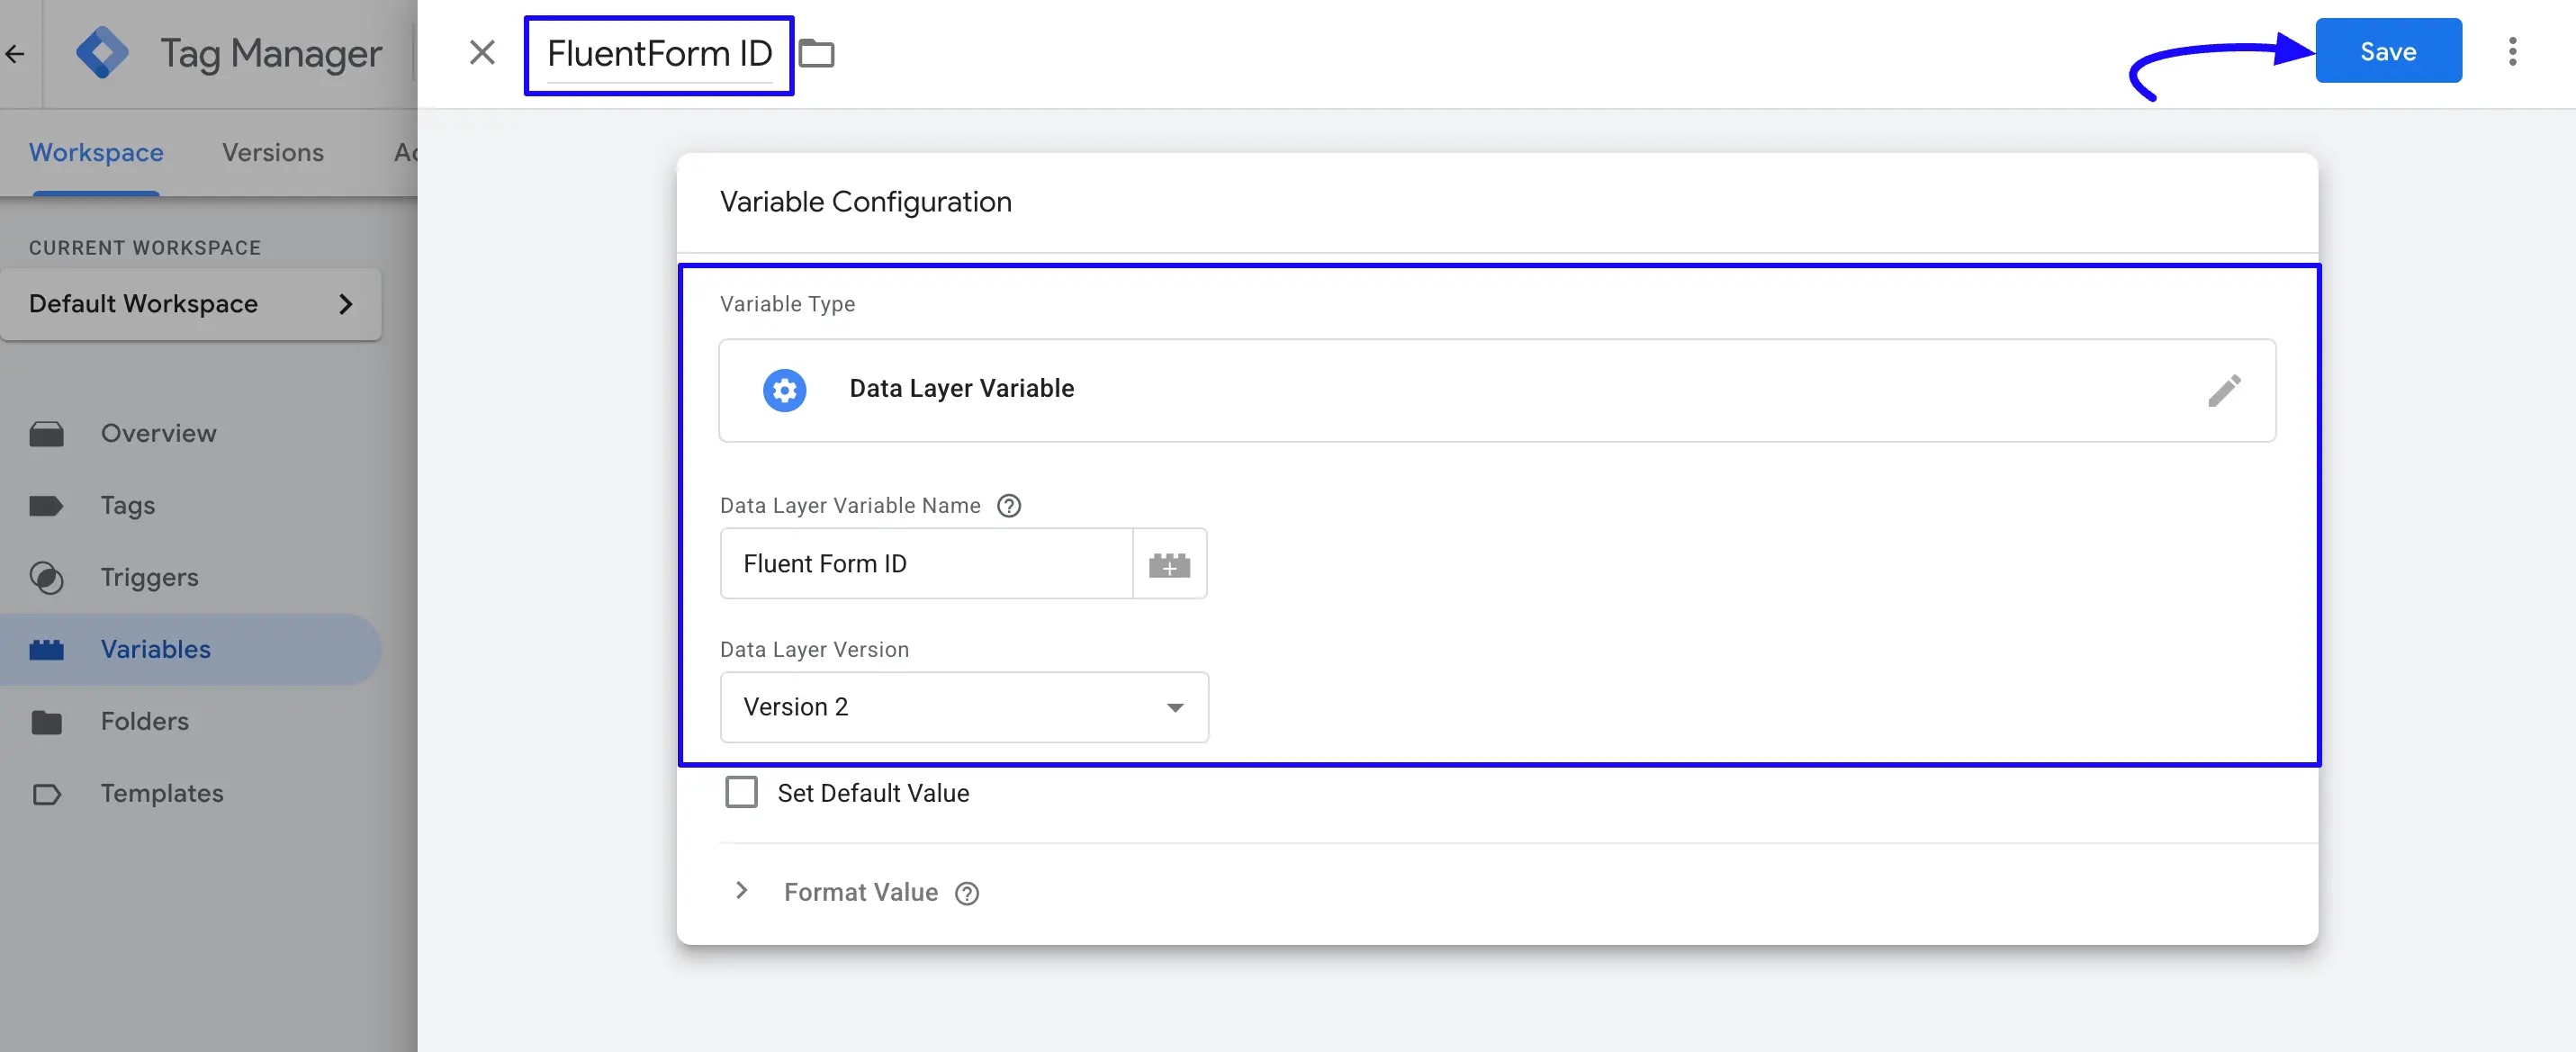Click the insert variable brick button
The image size is (2576, 1052).
(x=1169, y=565)
